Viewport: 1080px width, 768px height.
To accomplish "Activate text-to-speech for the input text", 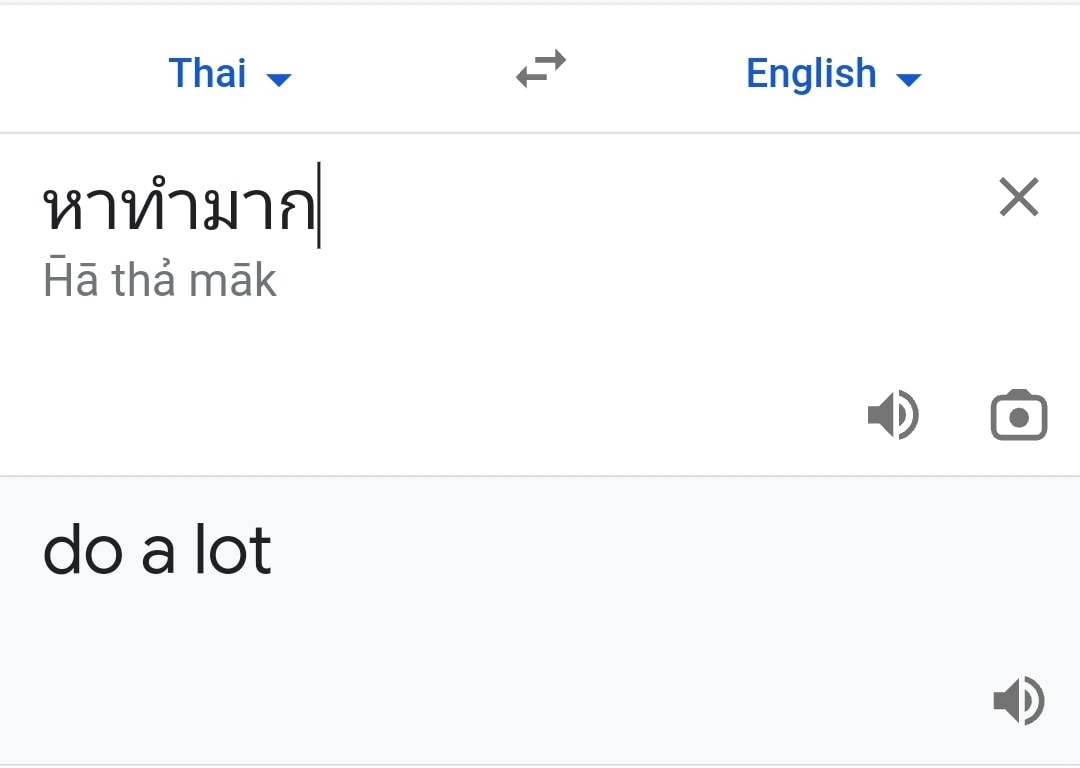I will tap(893, 415).
